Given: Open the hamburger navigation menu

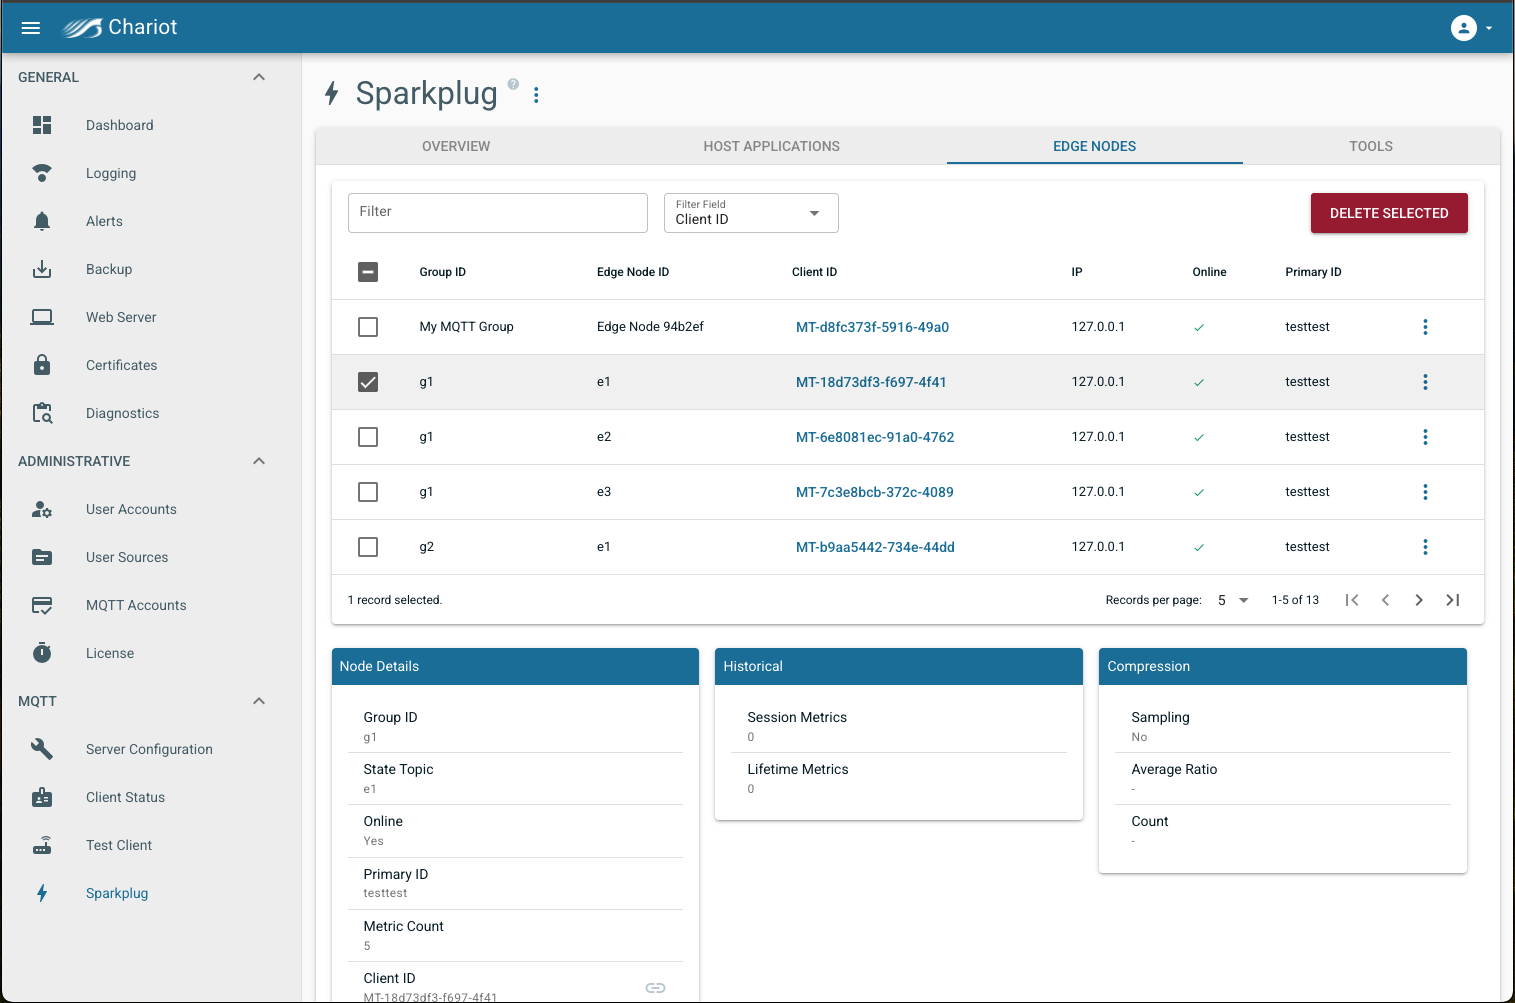Looking at the screenshot, I should (x=31, y=28).
